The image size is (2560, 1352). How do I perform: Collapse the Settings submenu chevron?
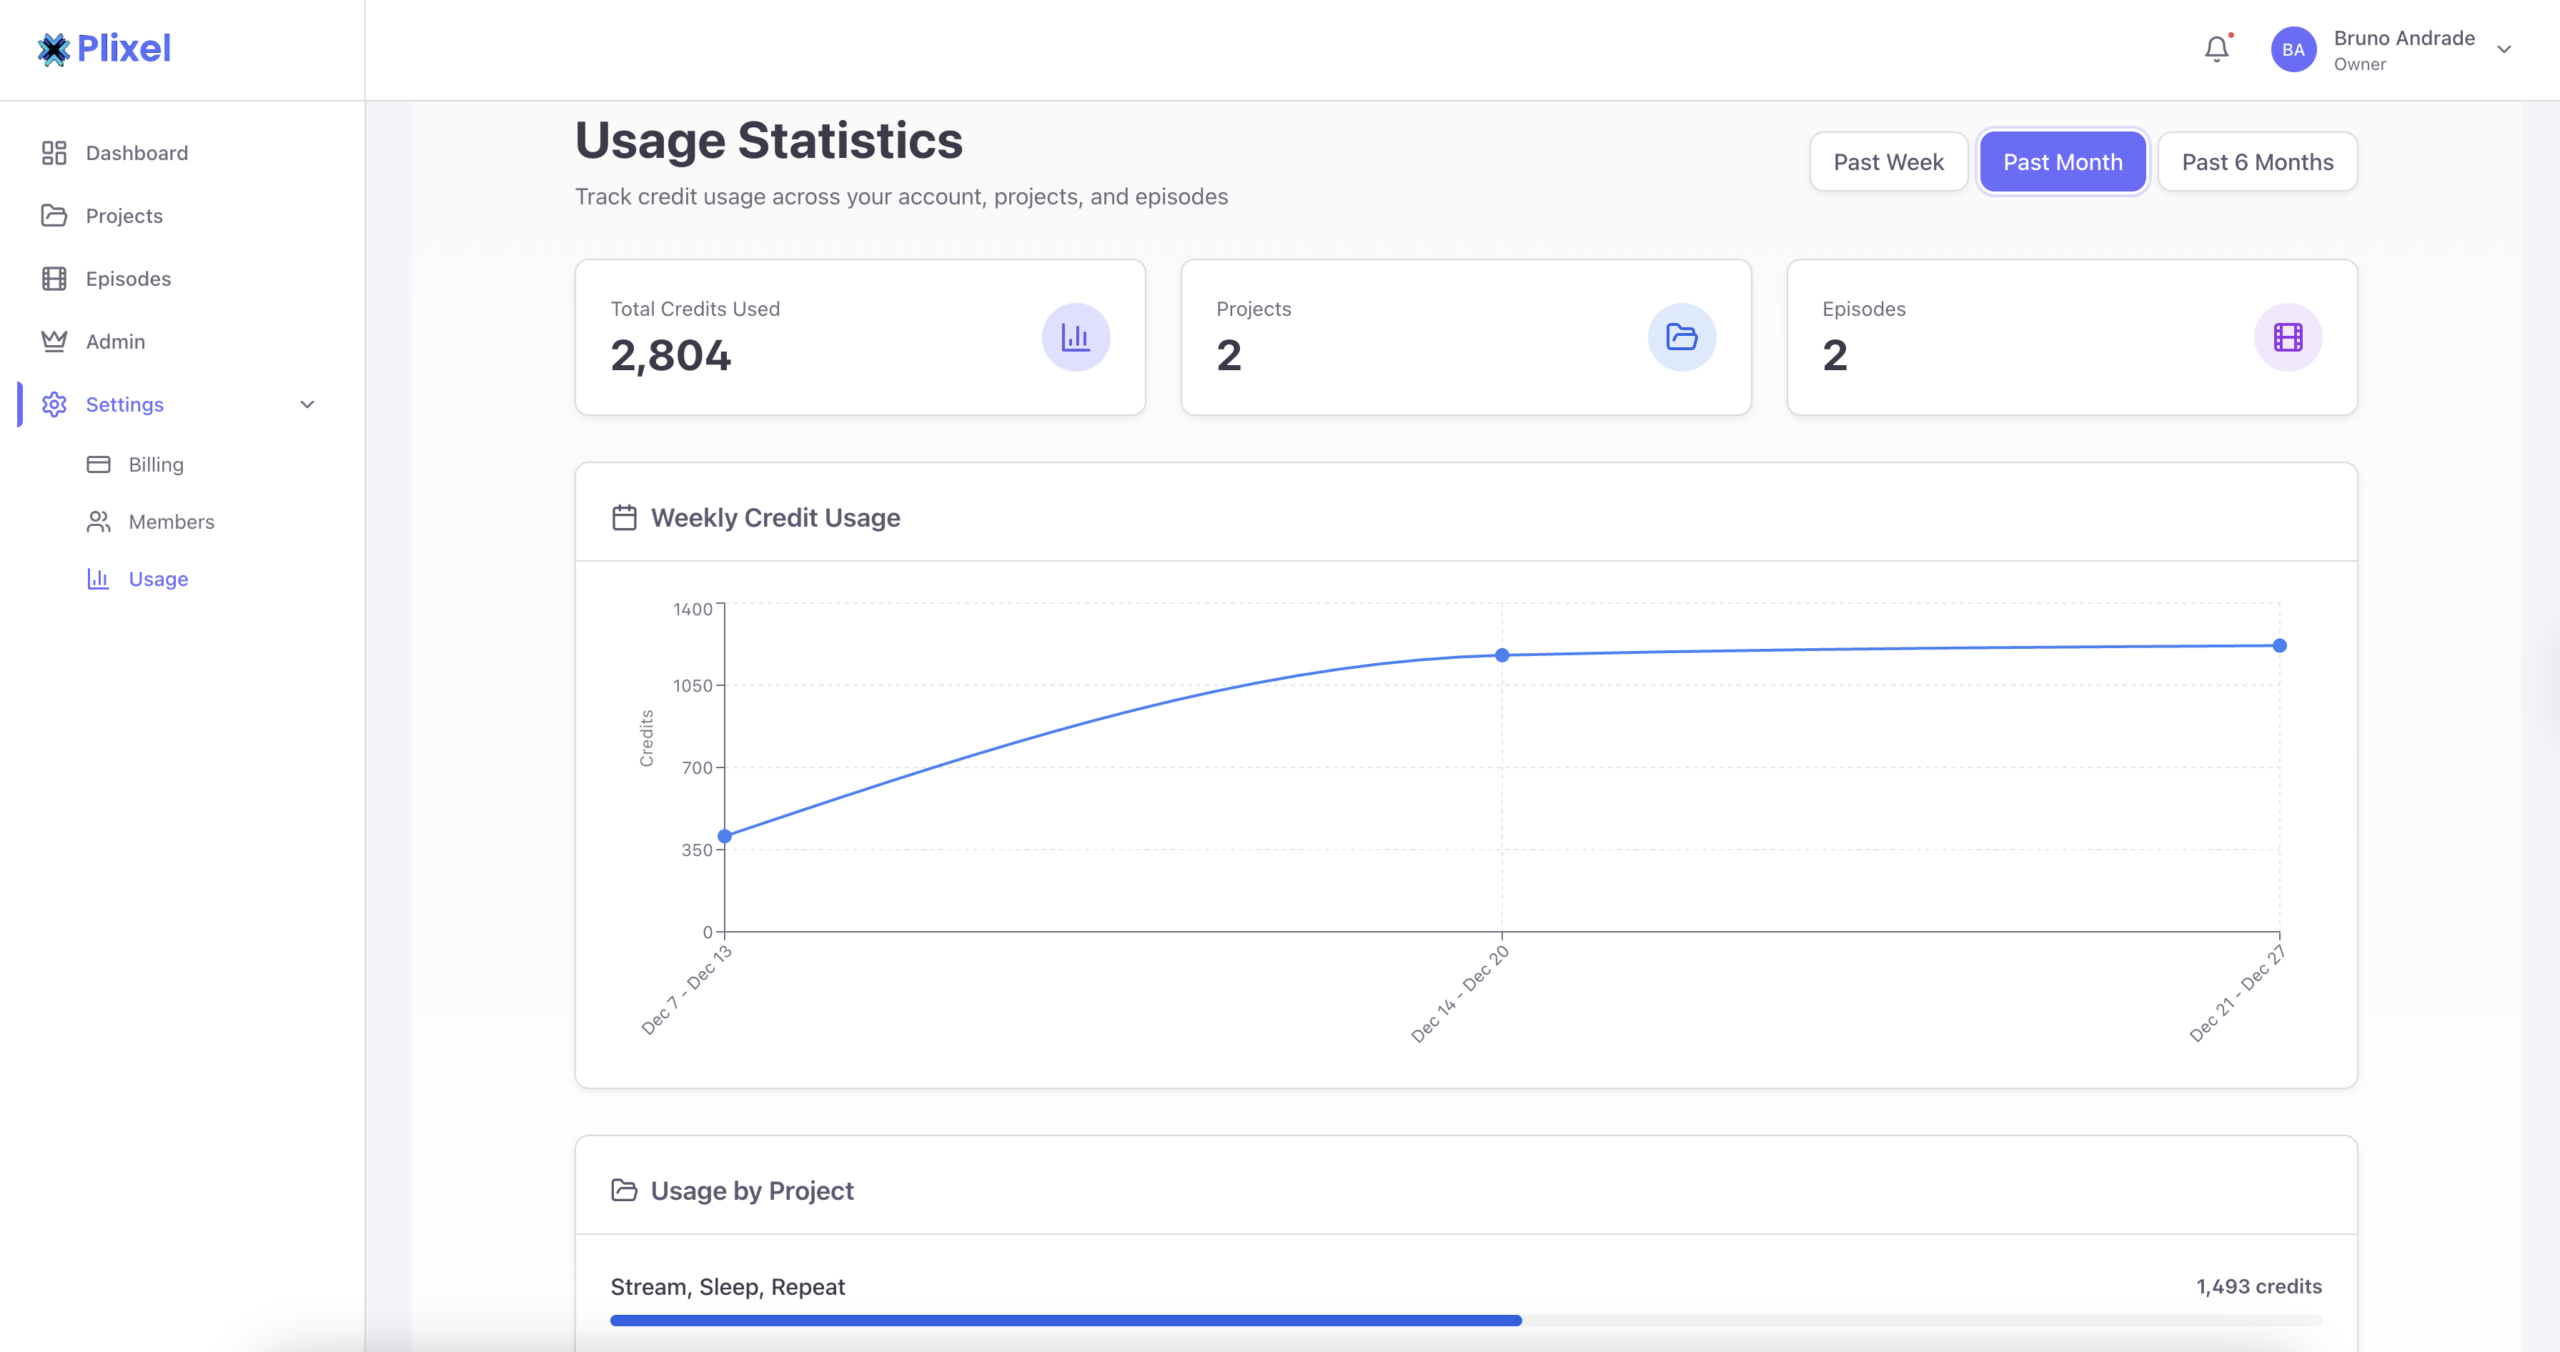tap(307, 404)
